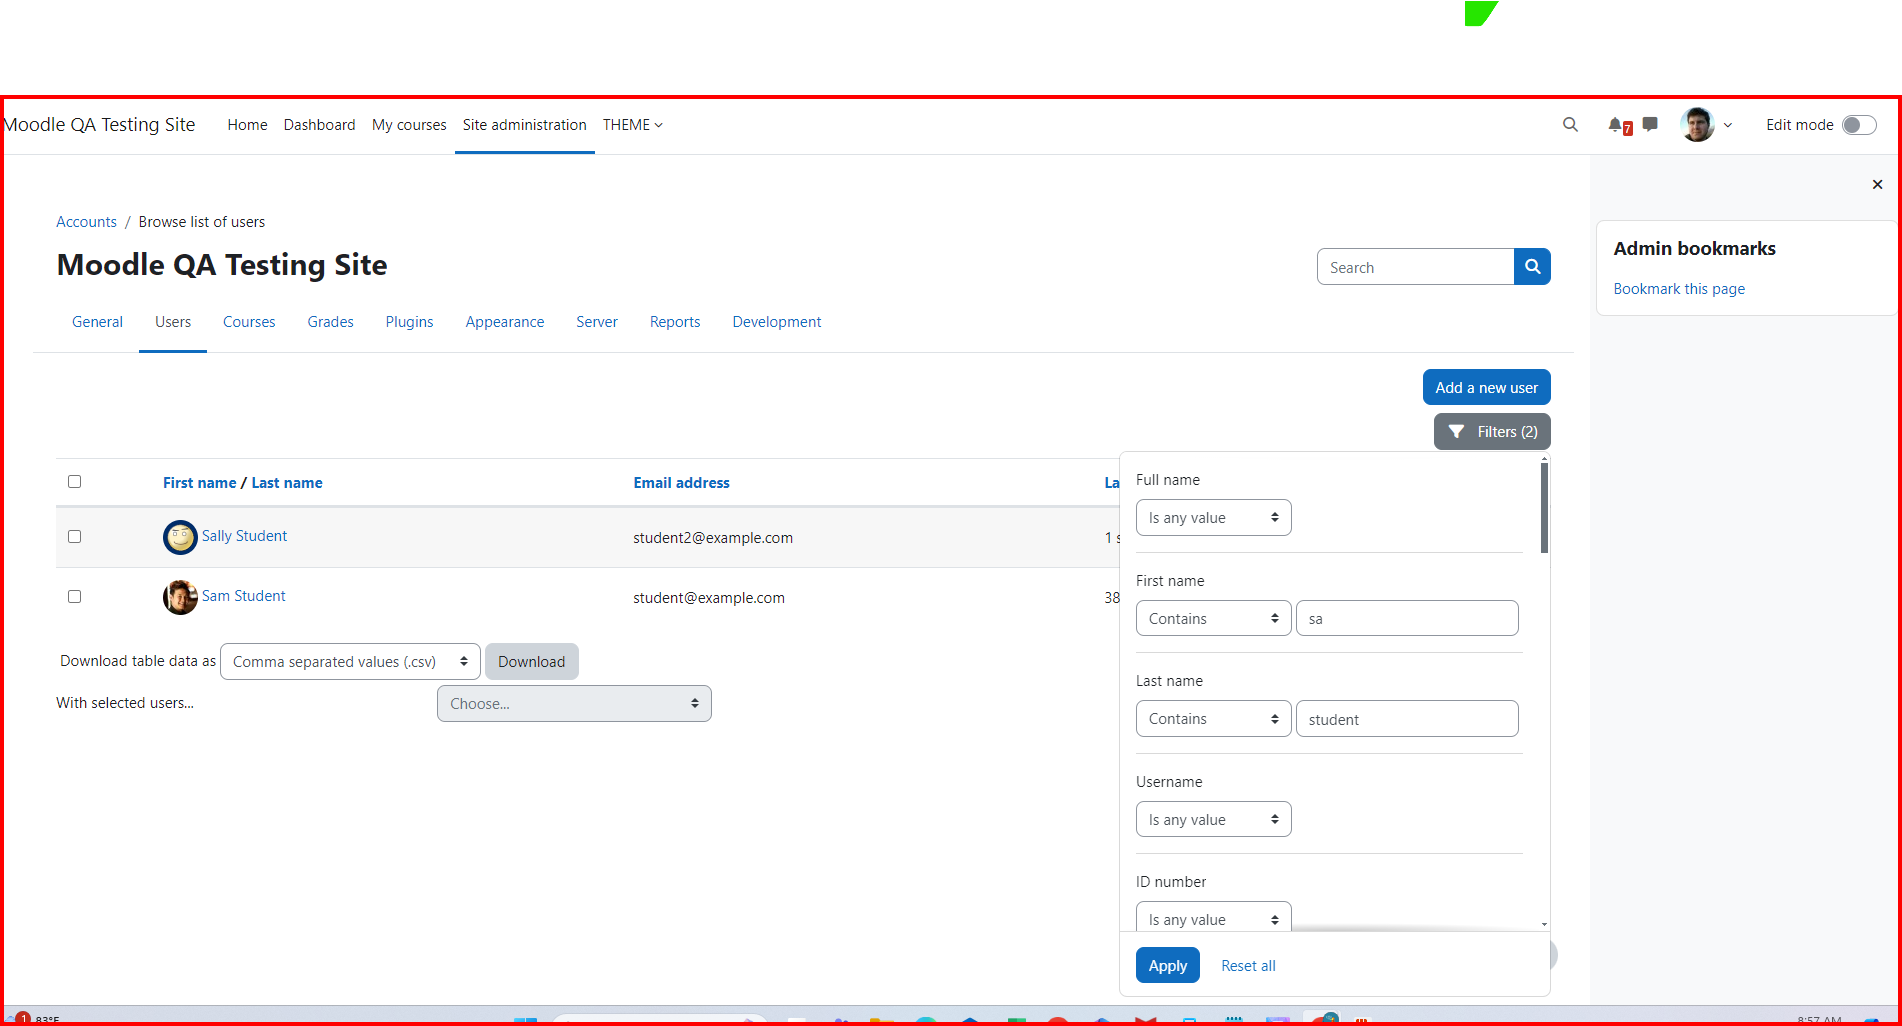Close the Admin bookmarks block drawer
The height and width of the screenshot is (1026, 1902).
click(x=1877, y=184)
